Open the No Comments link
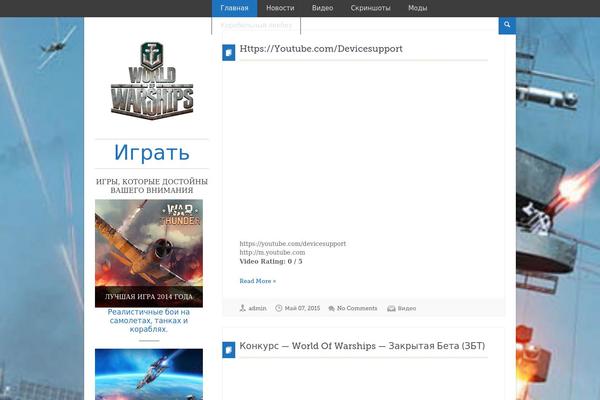 click(357, 308)
